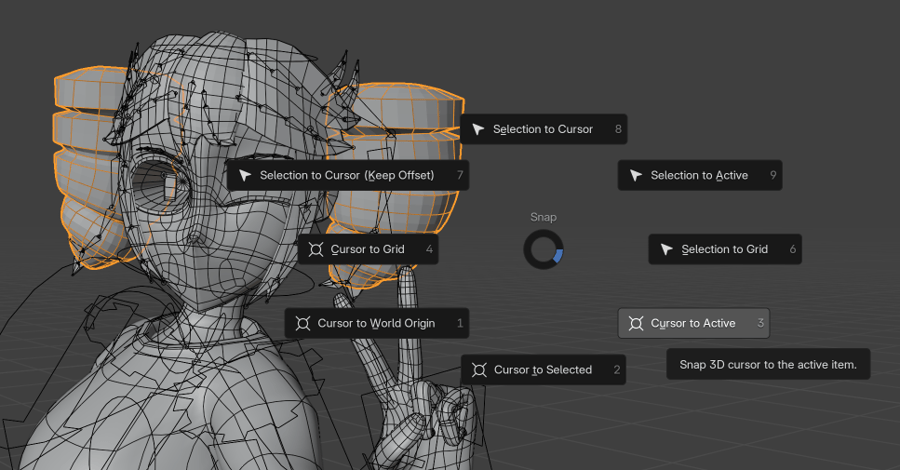Click arrow icon beside Selection to Cursor
The height and width of the screenshot is (470, 900).
coord(478,129)
